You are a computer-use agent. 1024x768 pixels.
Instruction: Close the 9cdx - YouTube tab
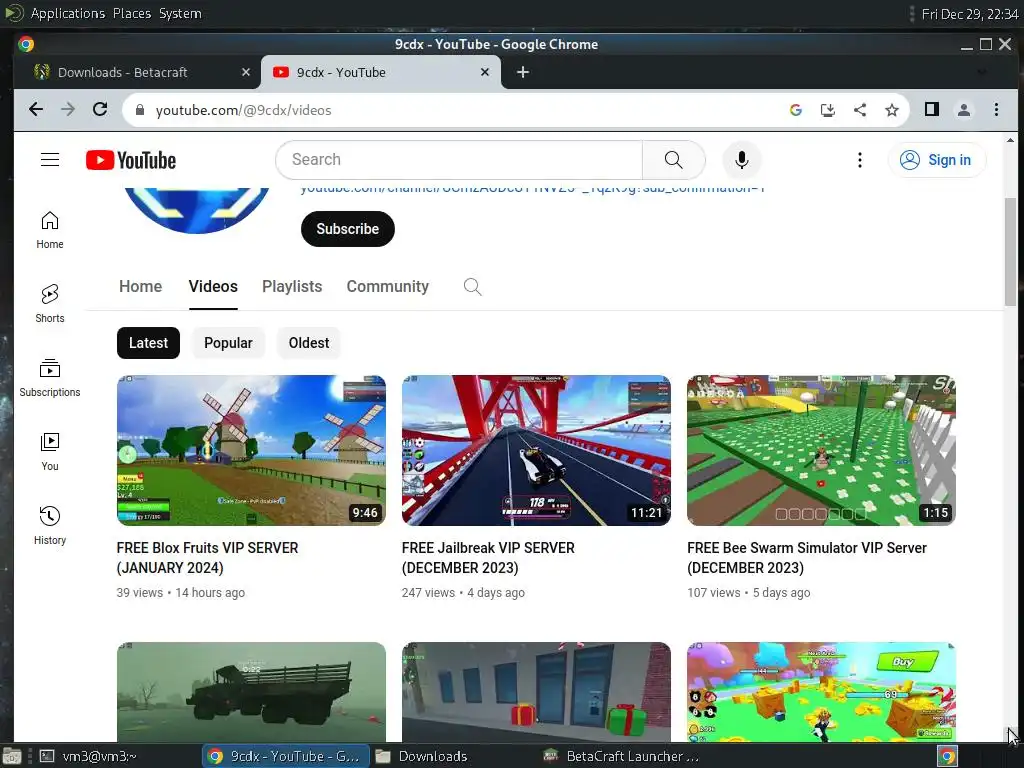[485, 72]
